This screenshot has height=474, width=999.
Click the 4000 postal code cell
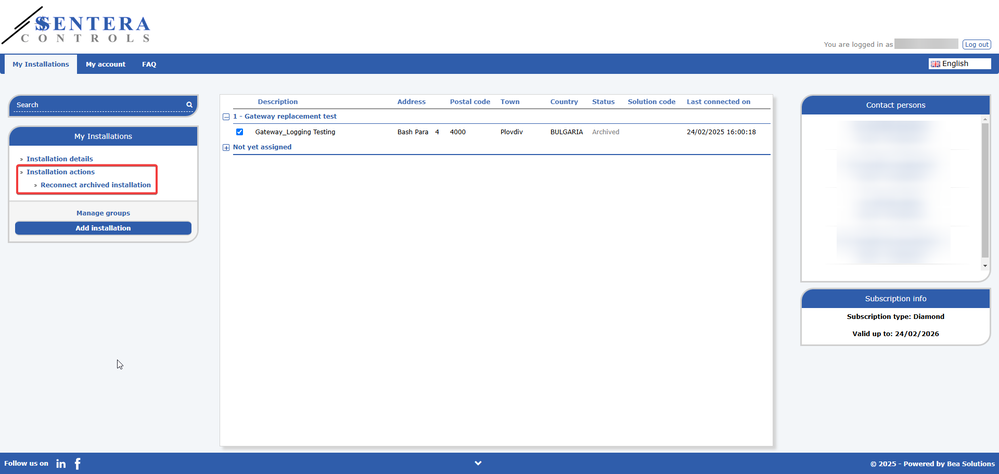(x=458, y=132)
